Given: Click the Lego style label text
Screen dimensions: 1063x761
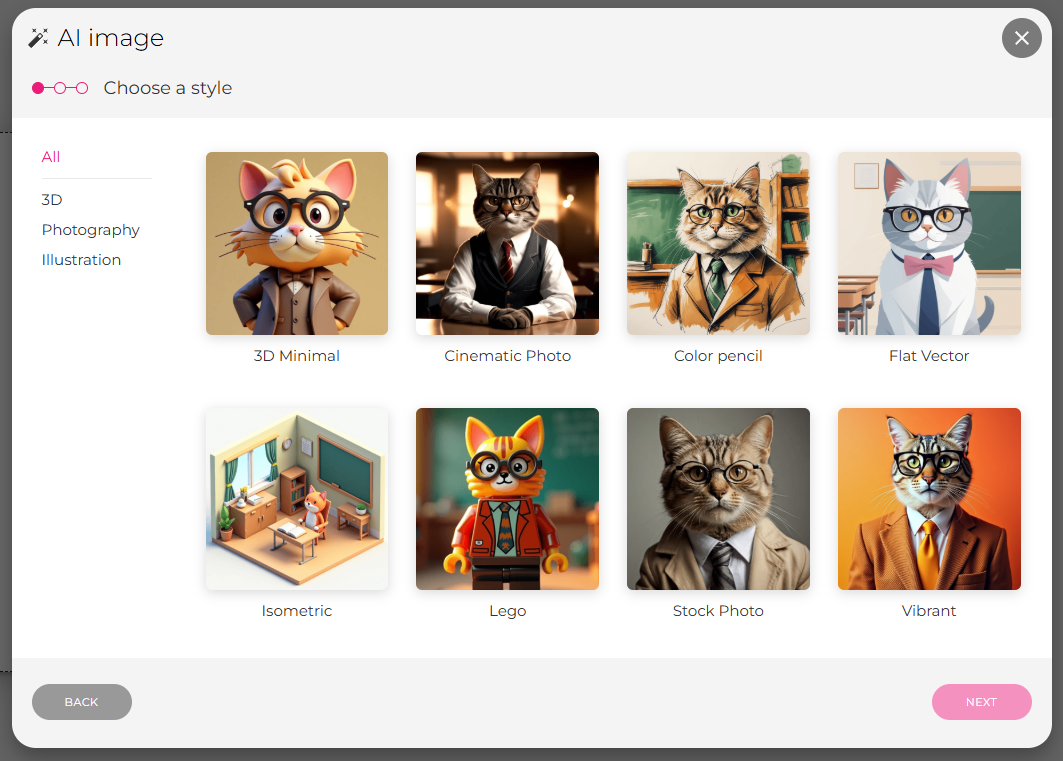Looking at the screenshot, I should pos(507,611).
